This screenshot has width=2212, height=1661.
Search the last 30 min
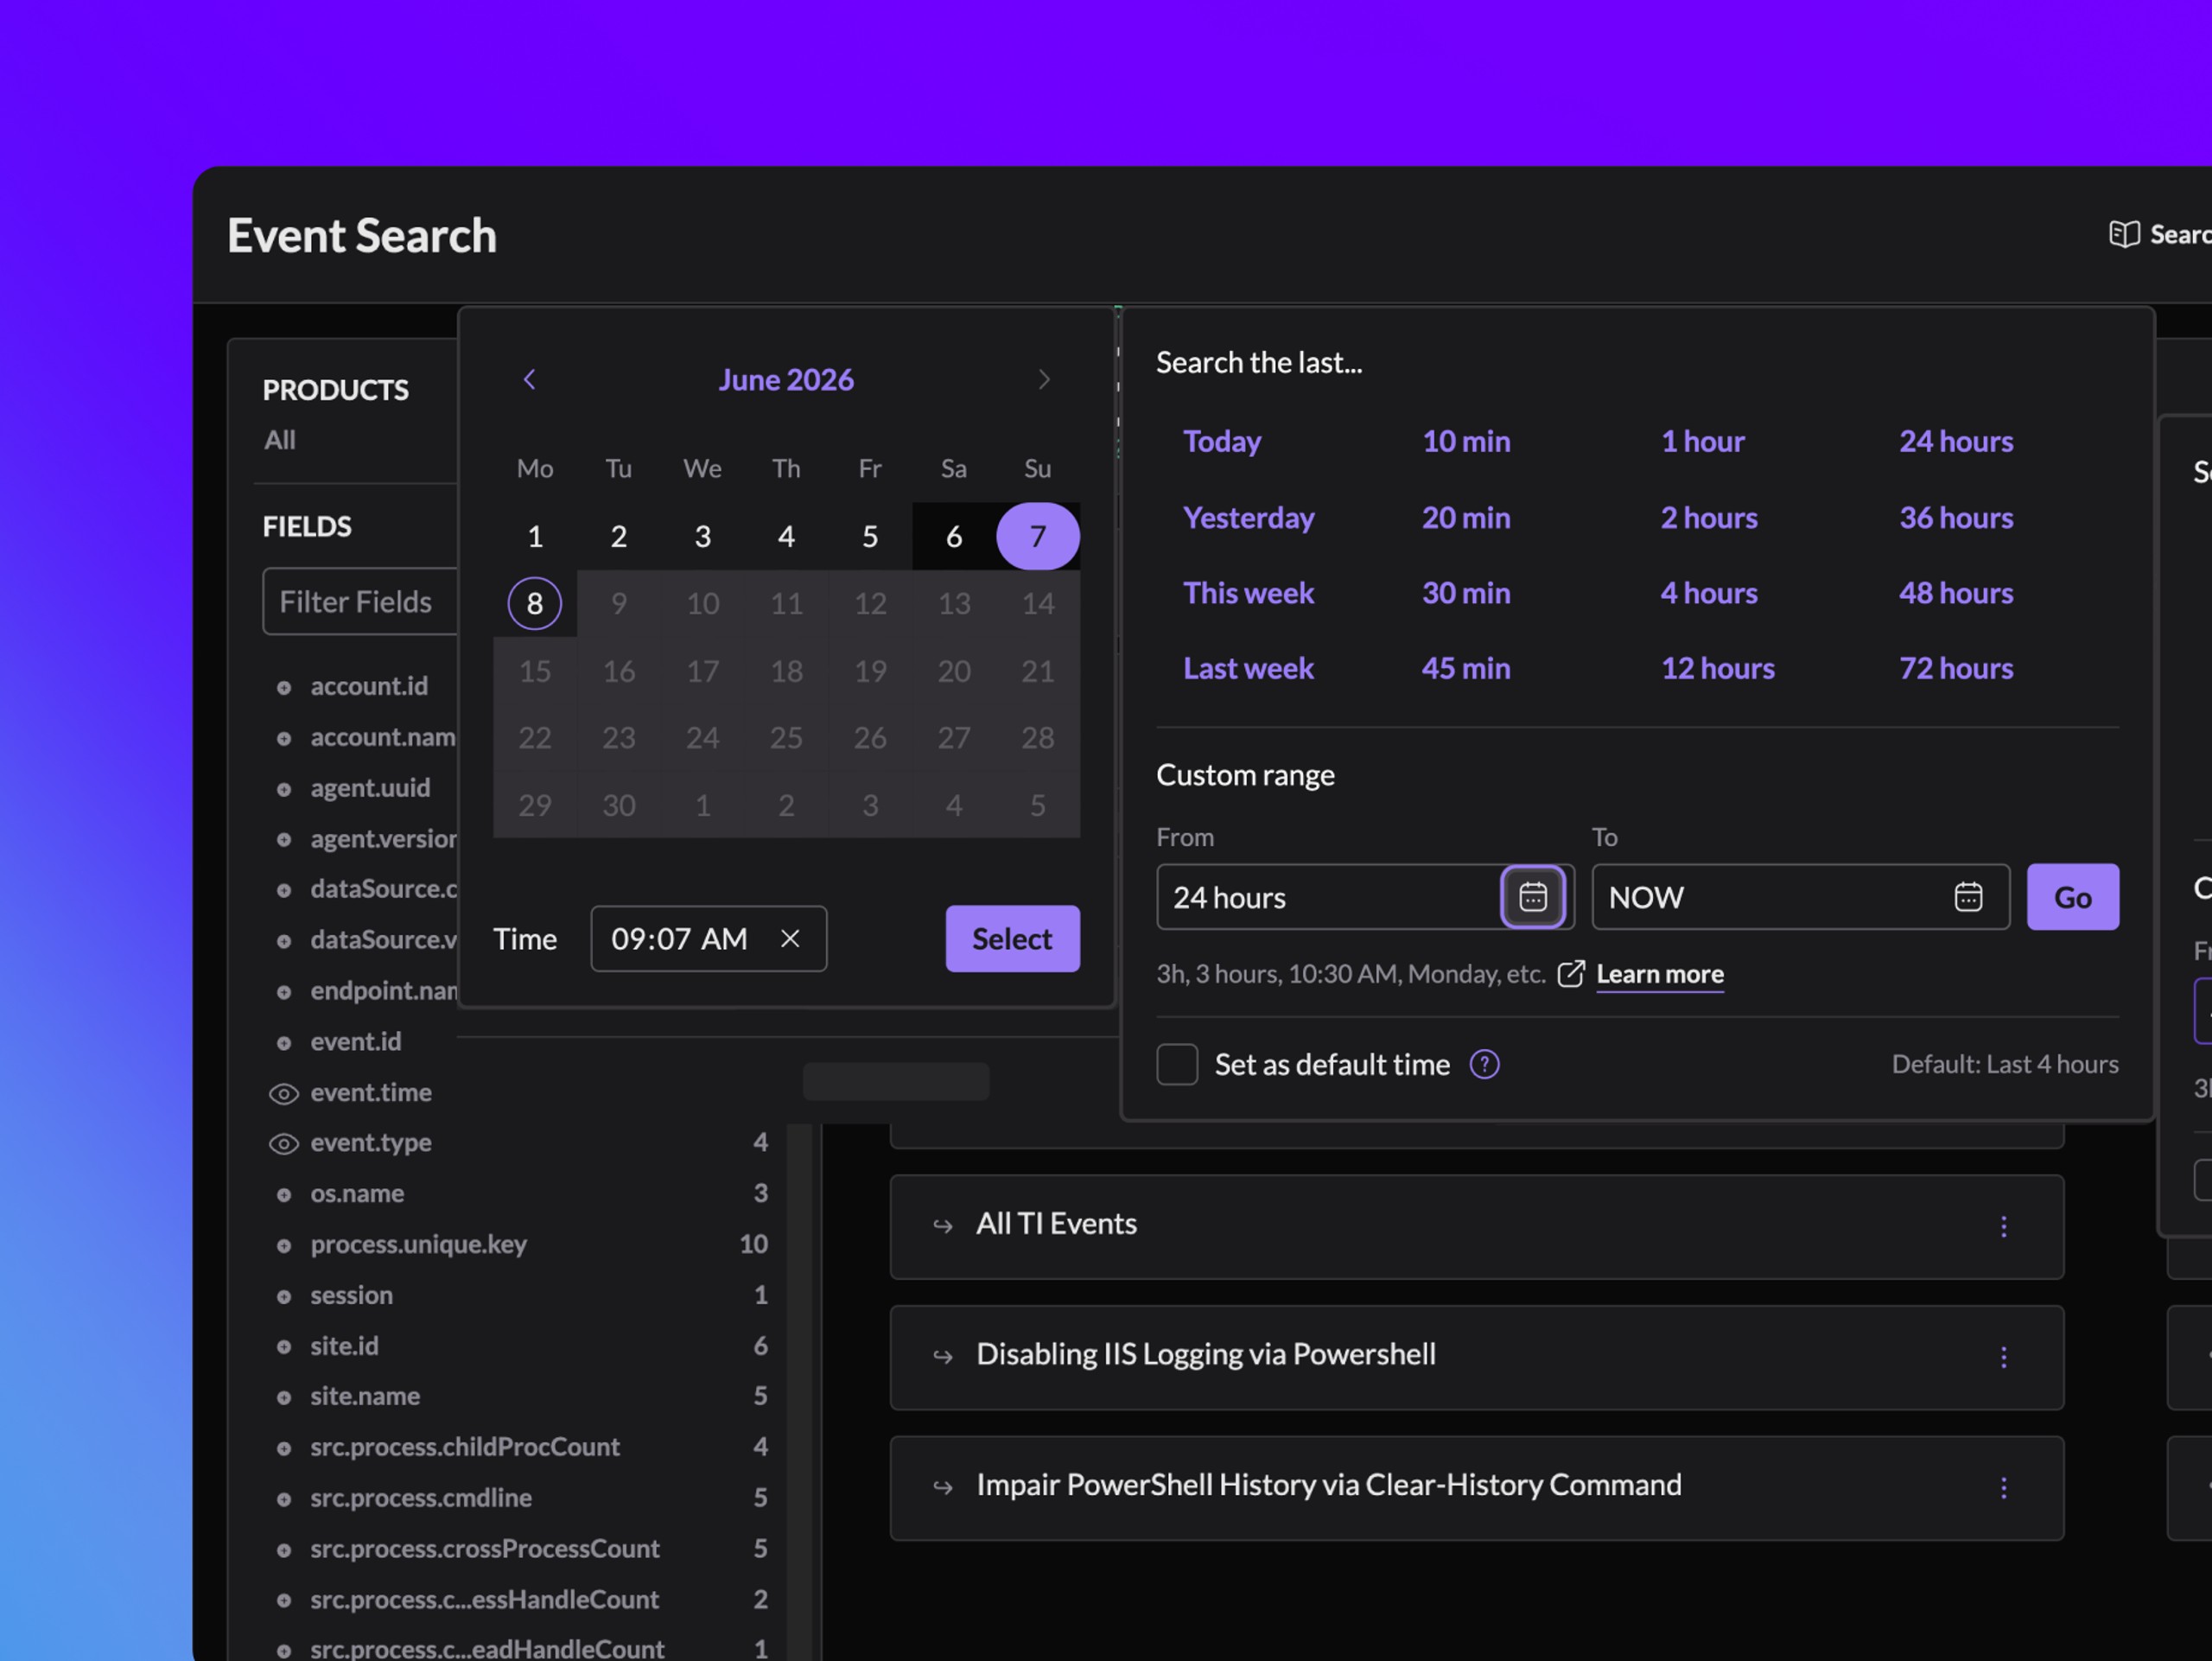pyautogui.click(x=1466, y=593)
